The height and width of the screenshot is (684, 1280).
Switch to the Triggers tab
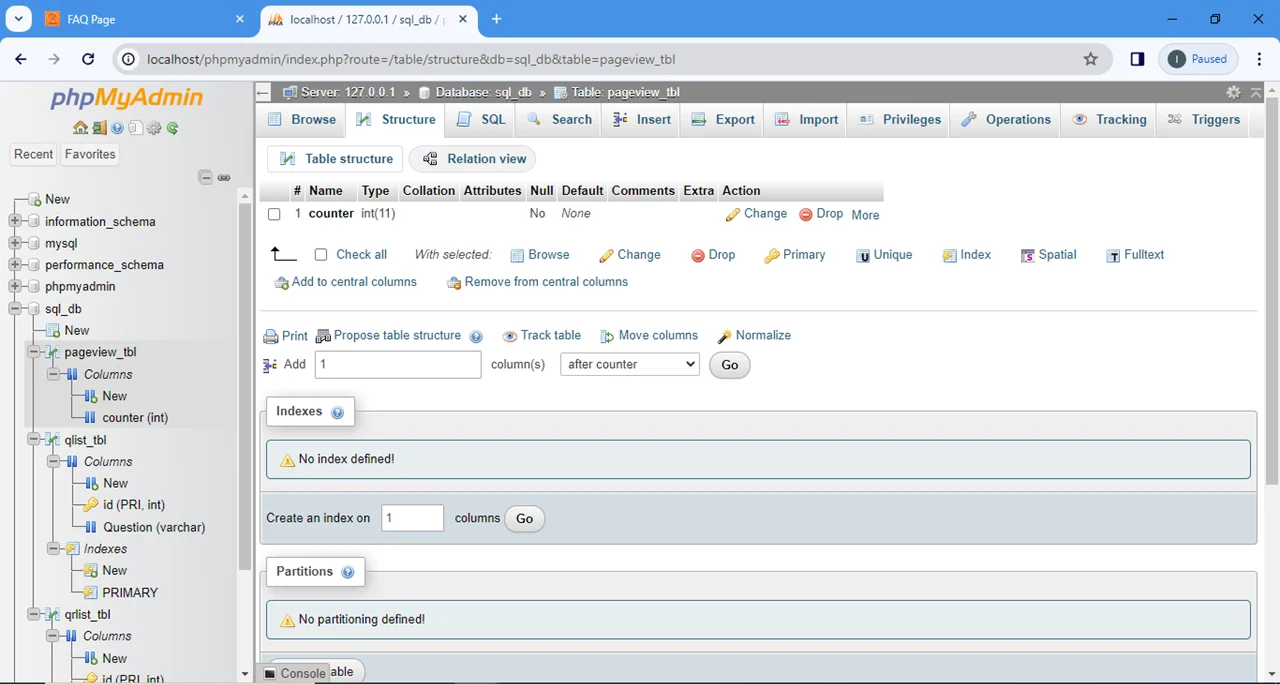pyautogui.click(x=1204, y=119)
